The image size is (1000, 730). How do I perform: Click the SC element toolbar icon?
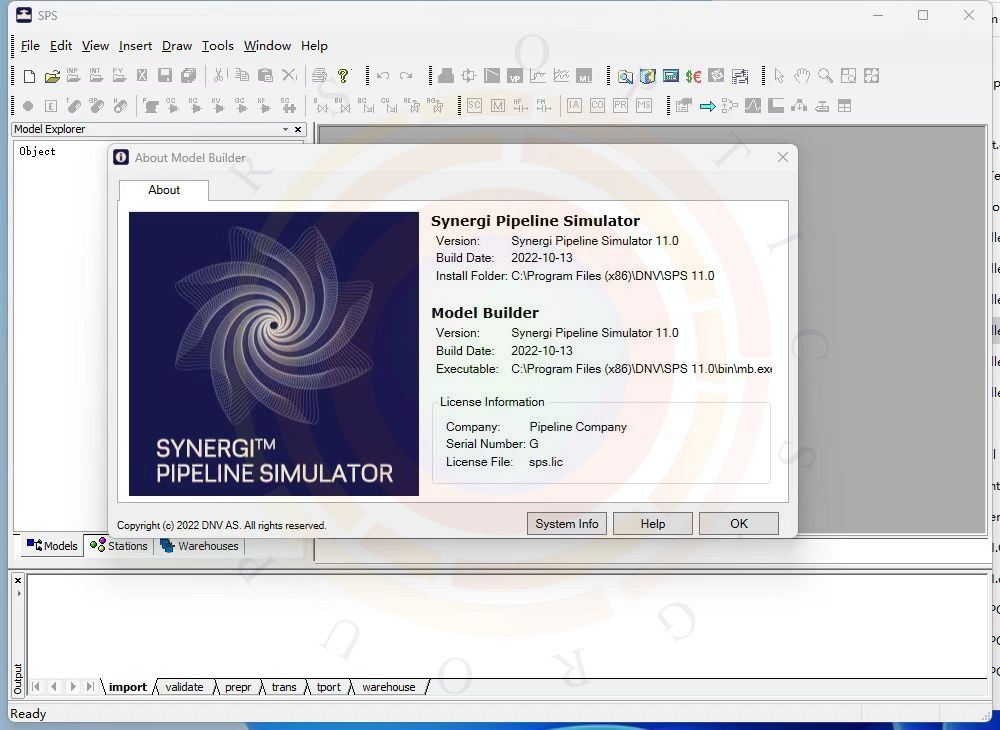(474, 106)
